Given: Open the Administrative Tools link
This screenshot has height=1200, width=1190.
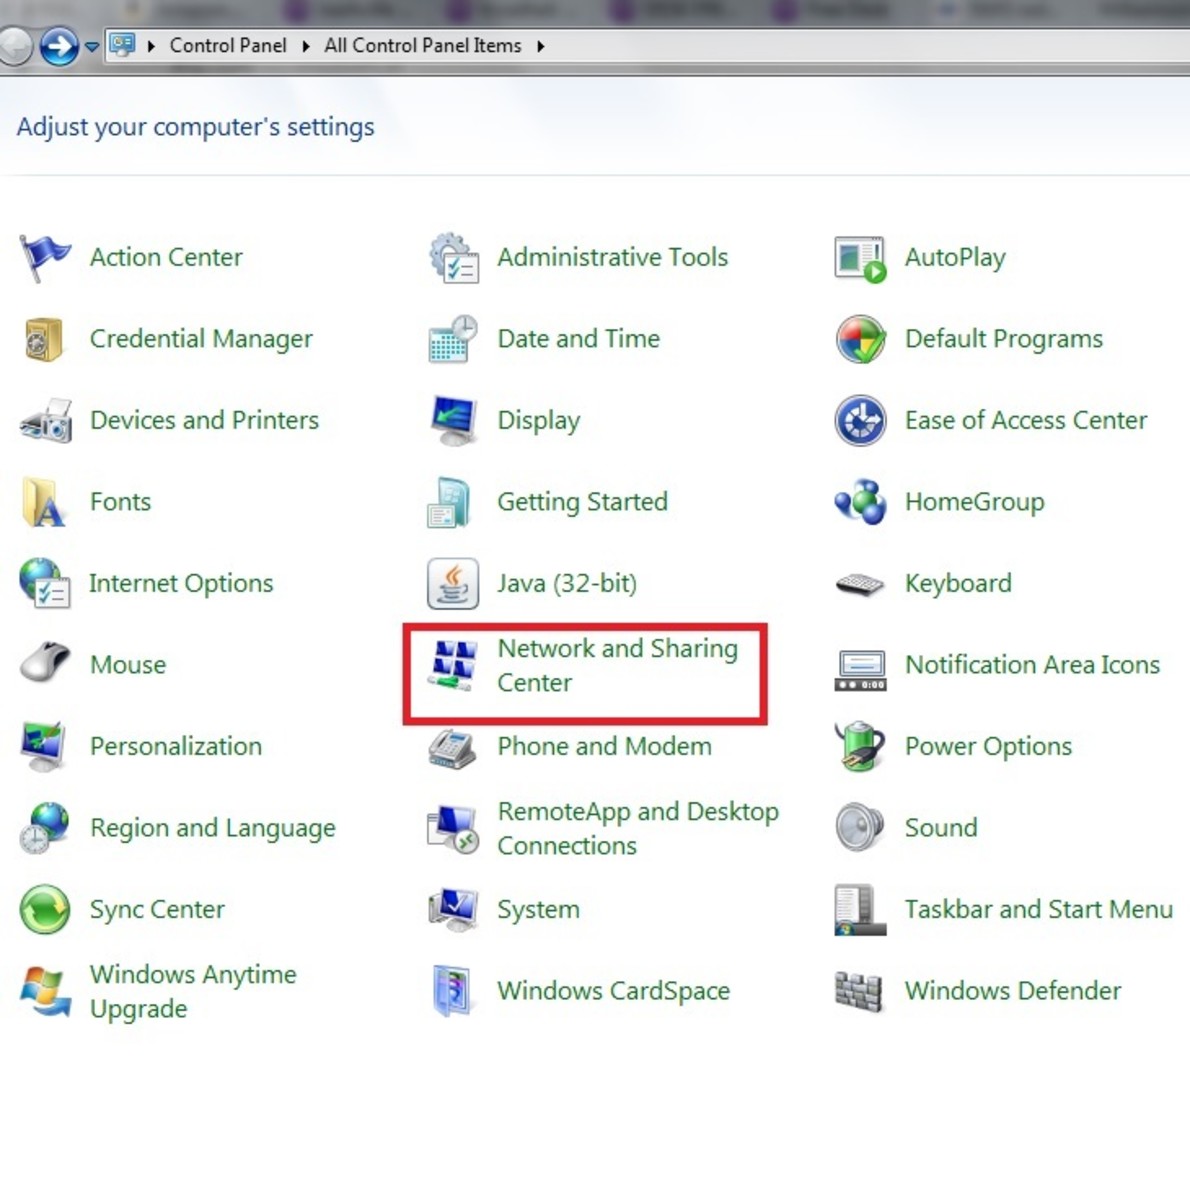Looking at the screenshot, I should coord(612,258).
